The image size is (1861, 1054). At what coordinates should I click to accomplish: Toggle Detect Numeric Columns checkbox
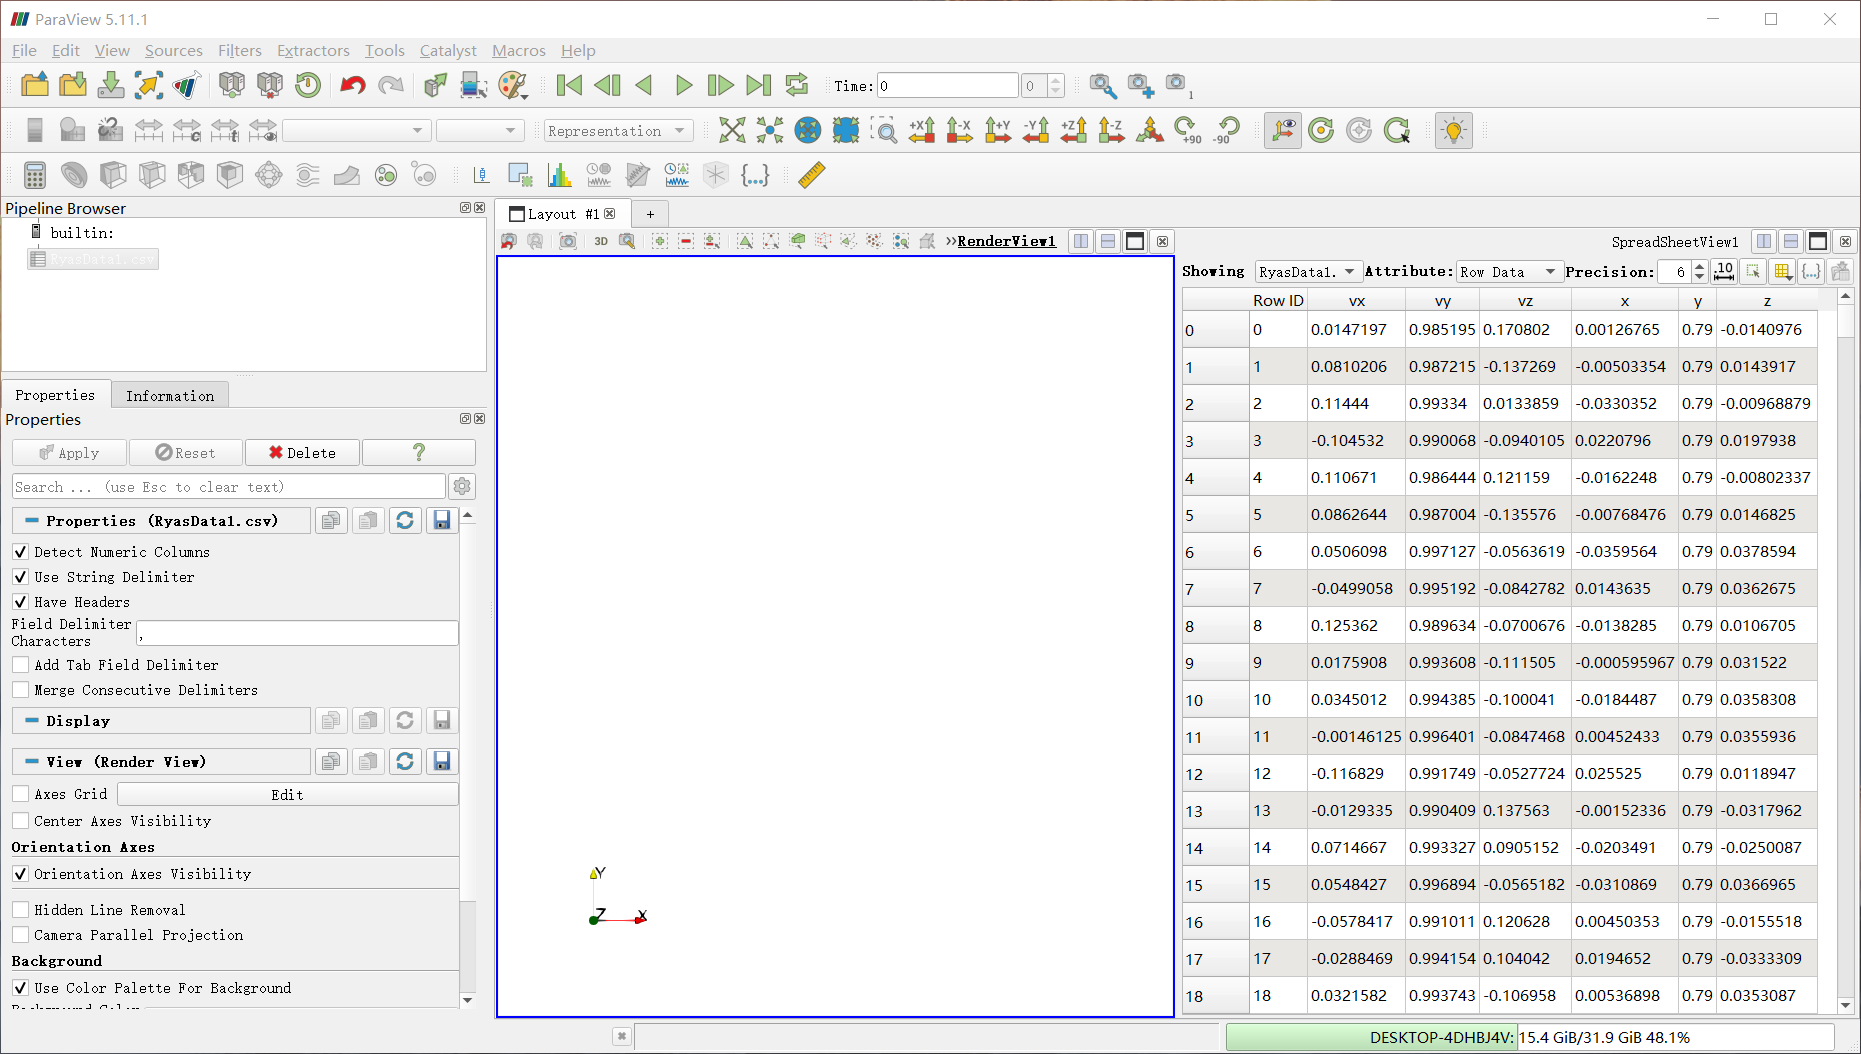click(x=20, y=552)
